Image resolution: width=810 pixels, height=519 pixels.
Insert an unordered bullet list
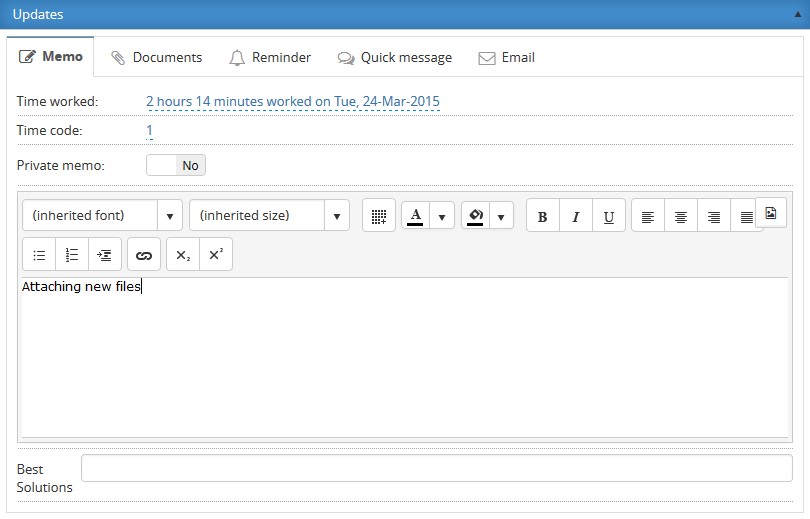(39, 255)
